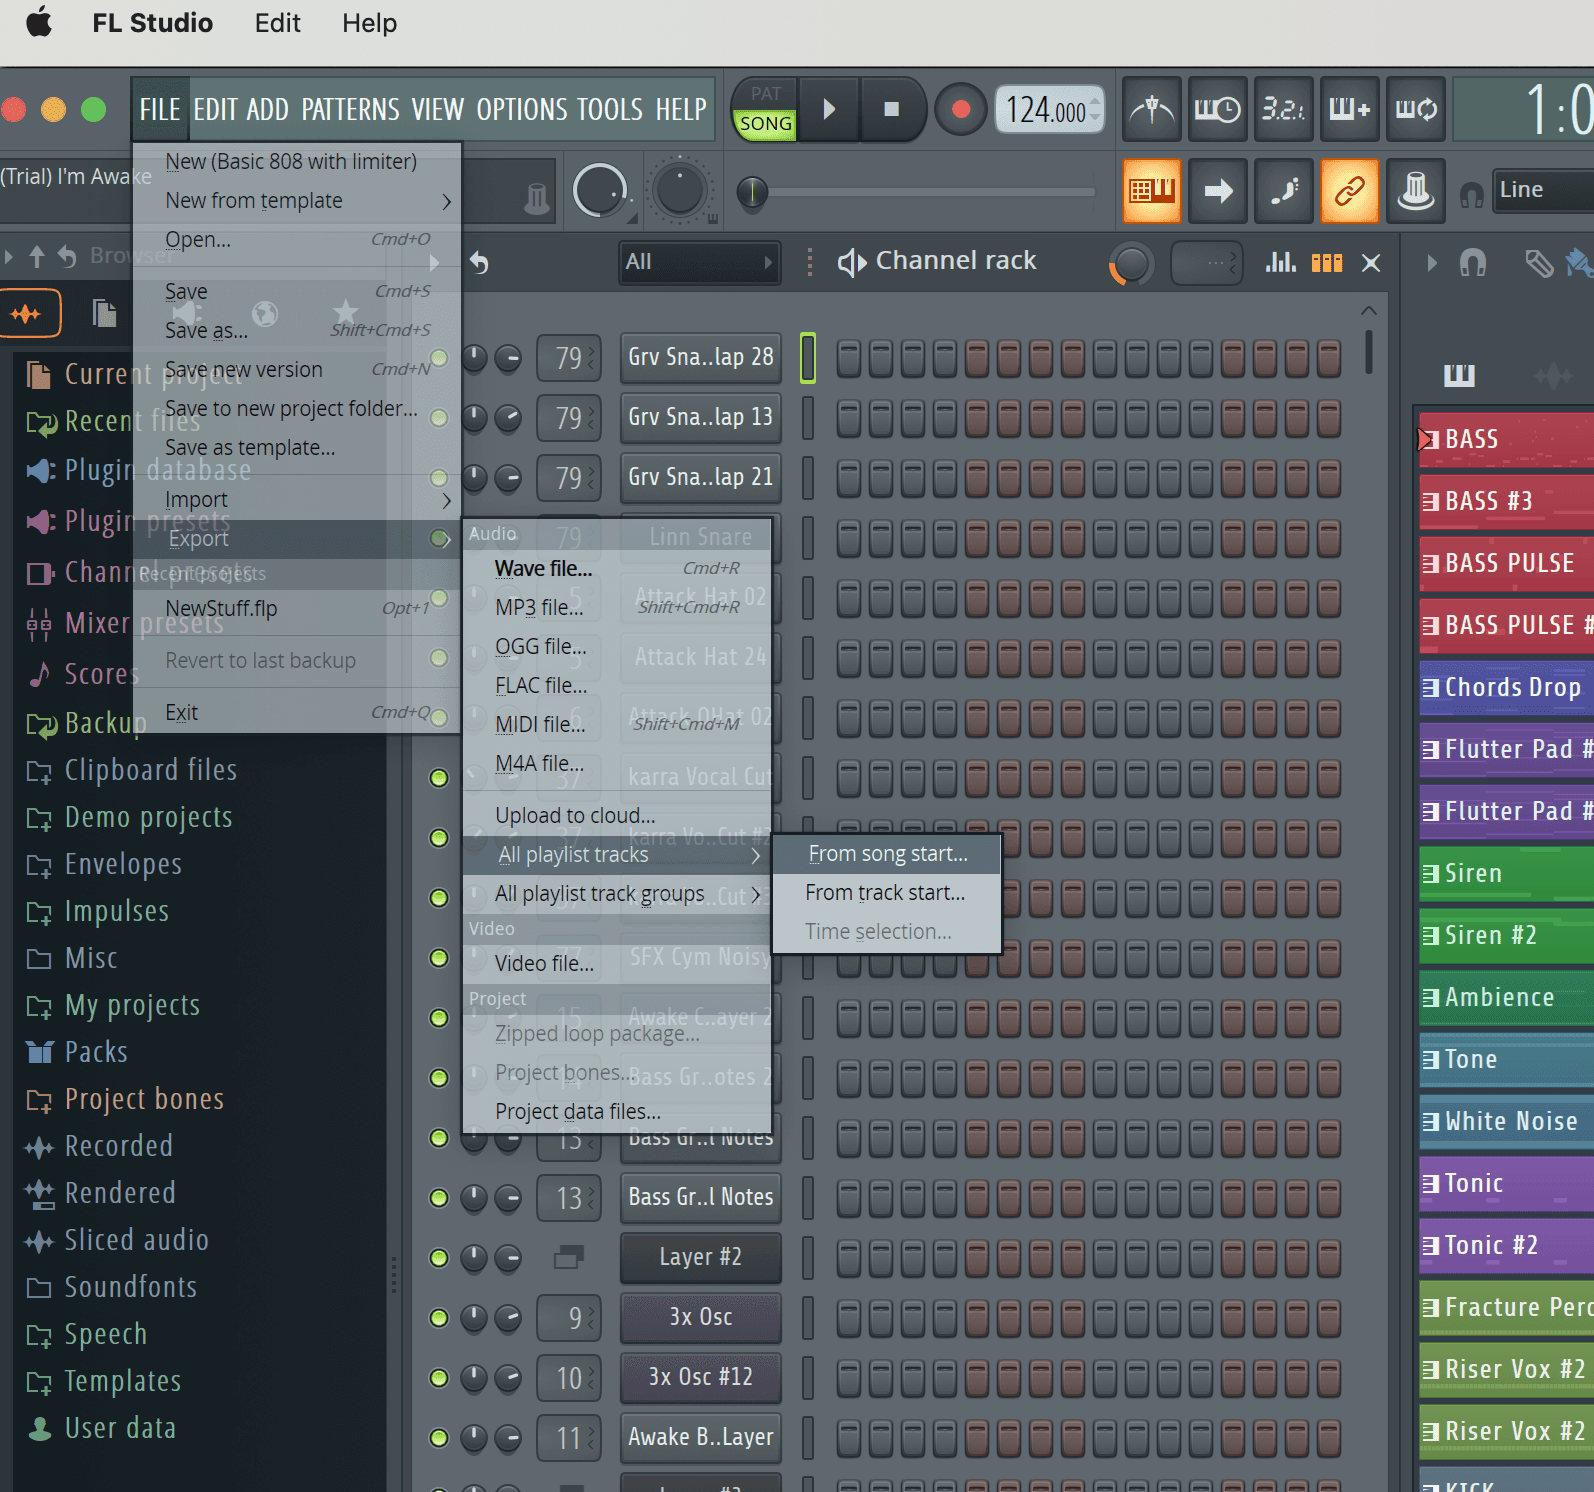Open User data in browser
This screenshot has width=1594, height=1492.
tap(120, 1428)
